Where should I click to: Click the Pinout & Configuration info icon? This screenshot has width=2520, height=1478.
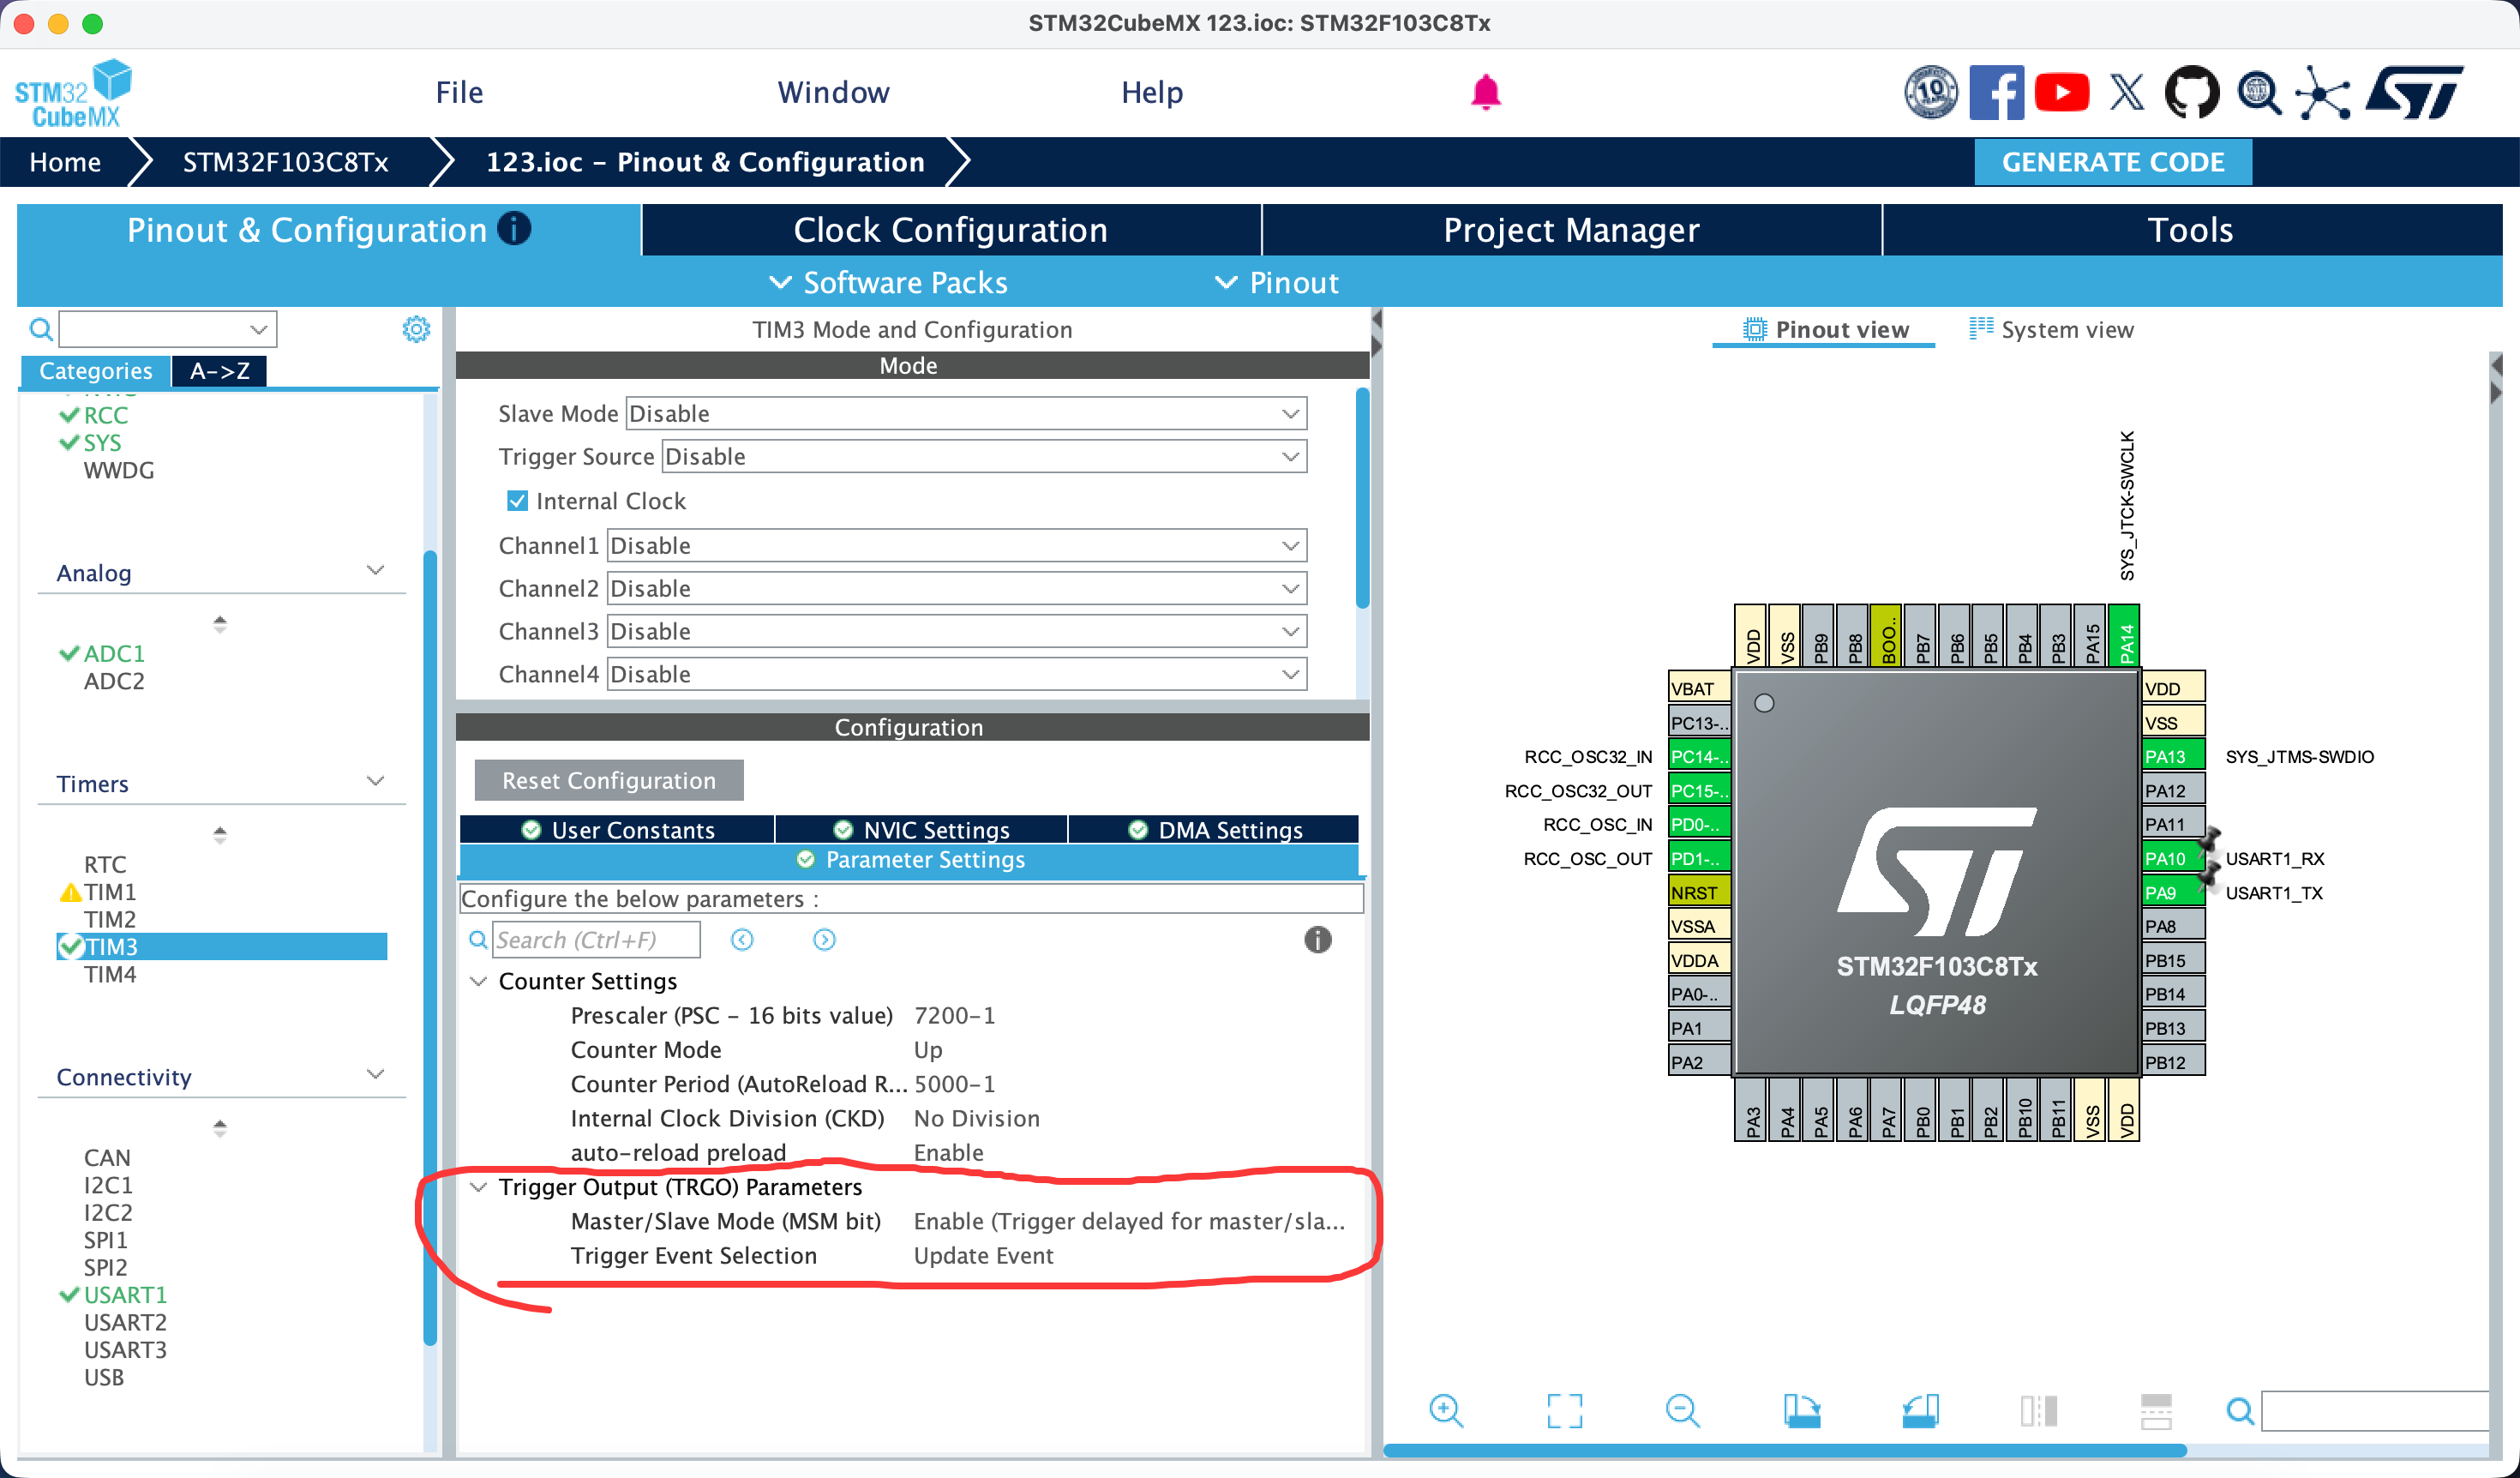coord(514,229)
